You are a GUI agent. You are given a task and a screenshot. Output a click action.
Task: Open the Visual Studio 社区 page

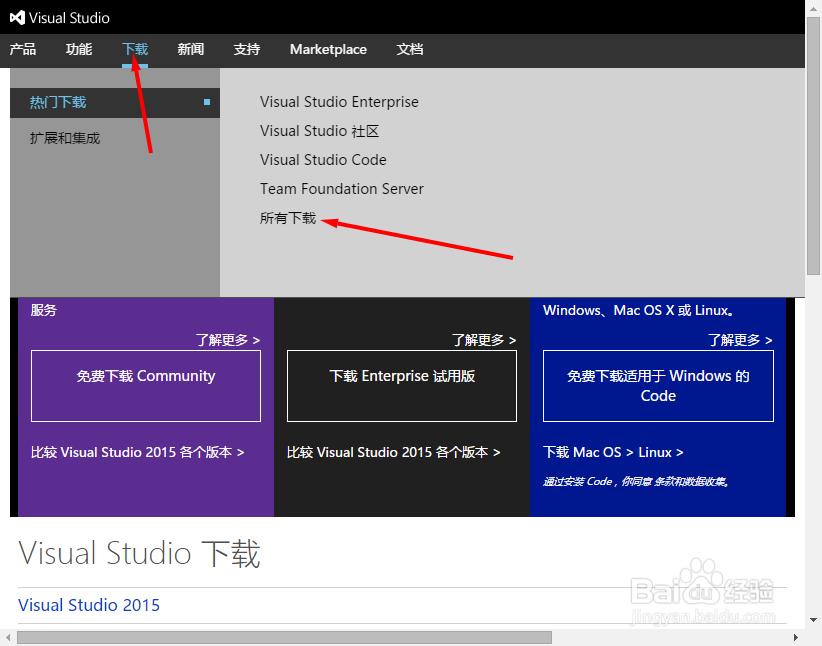[319, 131]
